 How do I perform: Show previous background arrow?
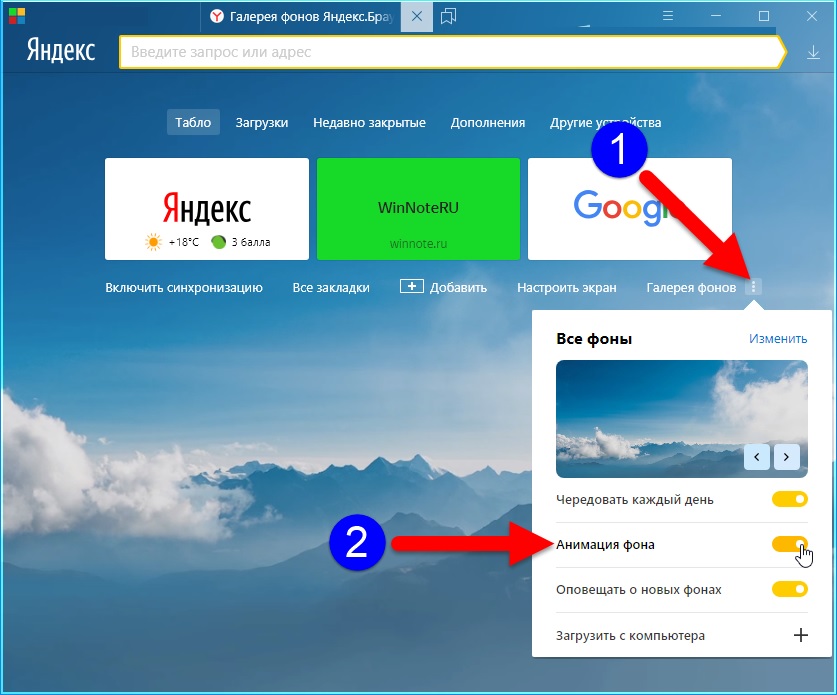pos(757,457)
